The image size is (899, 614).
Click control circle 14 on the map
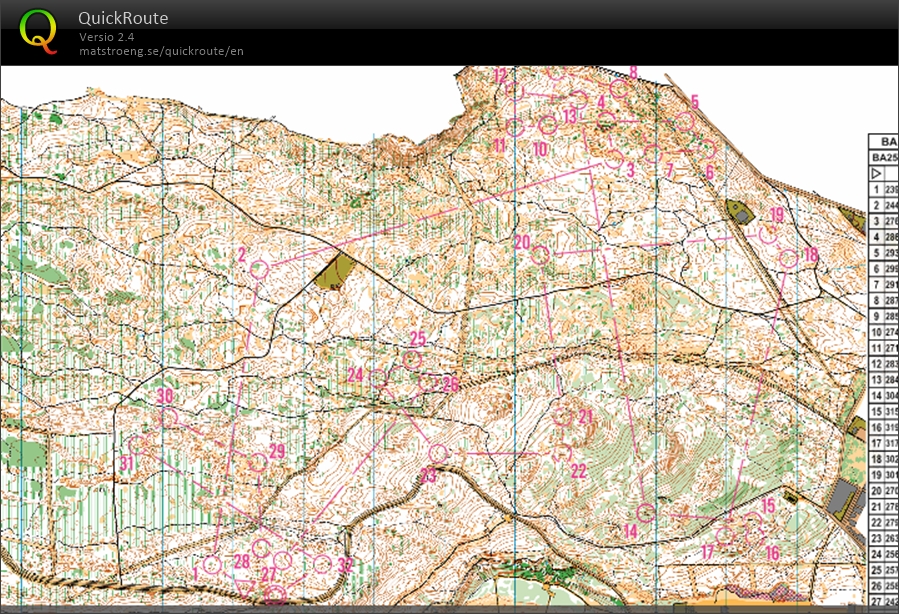pos(646,513)
